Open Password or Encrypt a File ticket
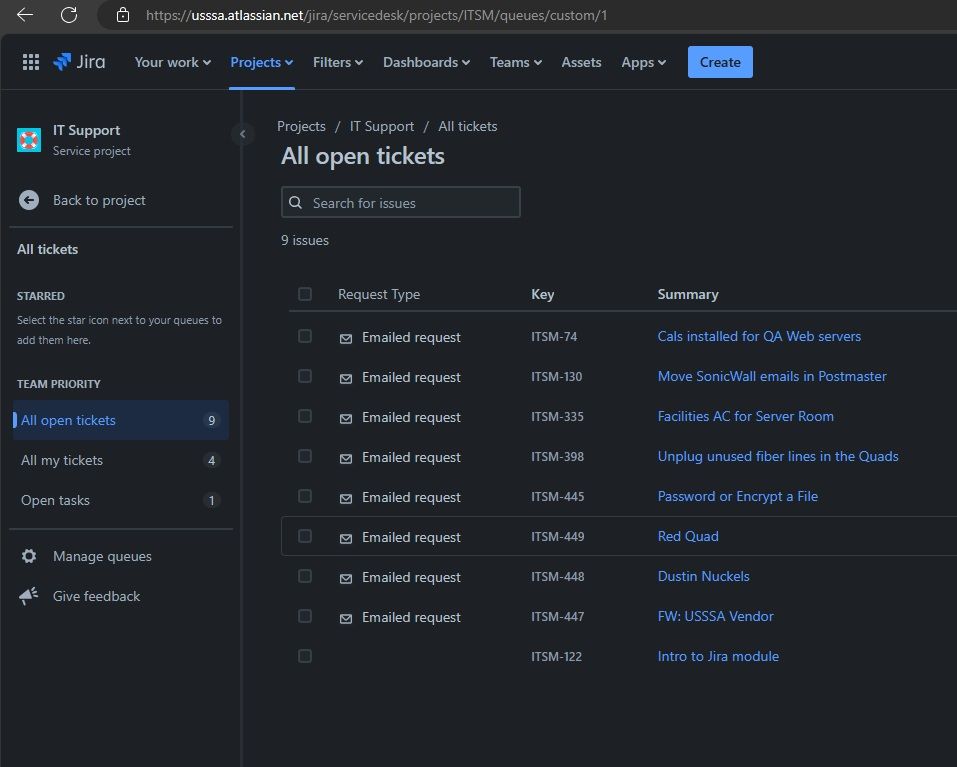 pyautogui.click(x=737, y=496)
